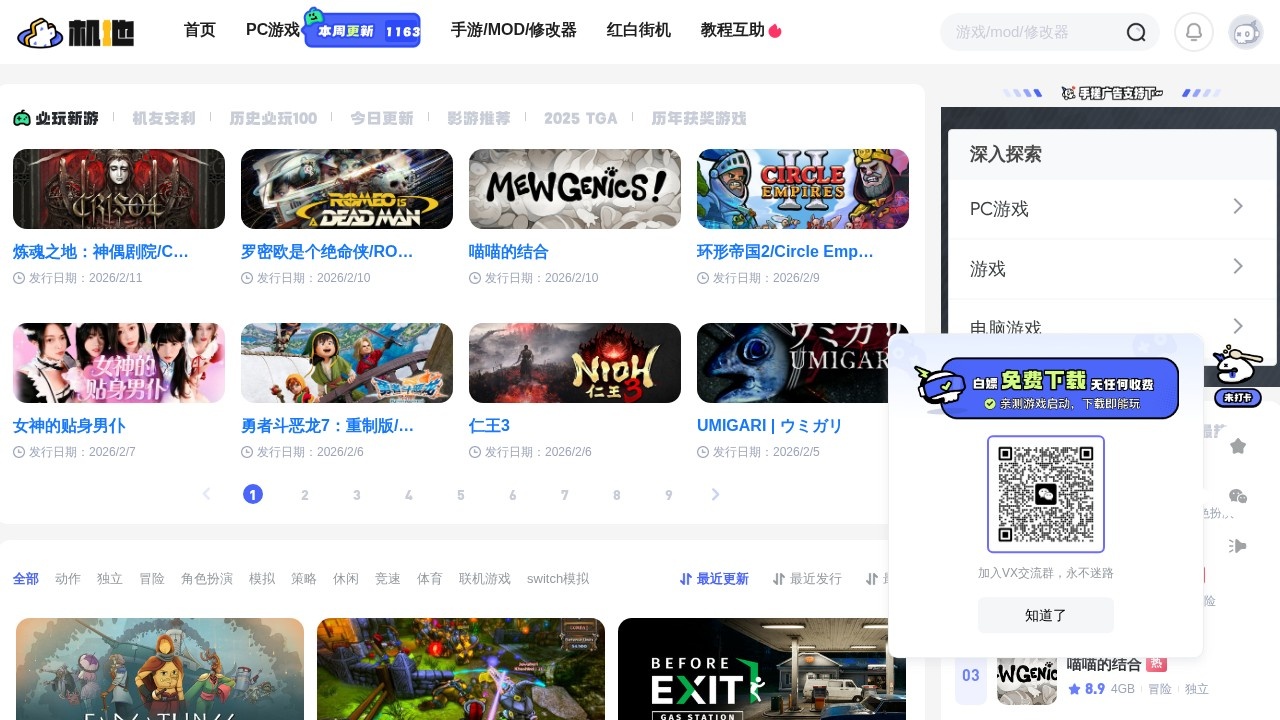Click the star favorites icon in sidebar

[1238, 446]
